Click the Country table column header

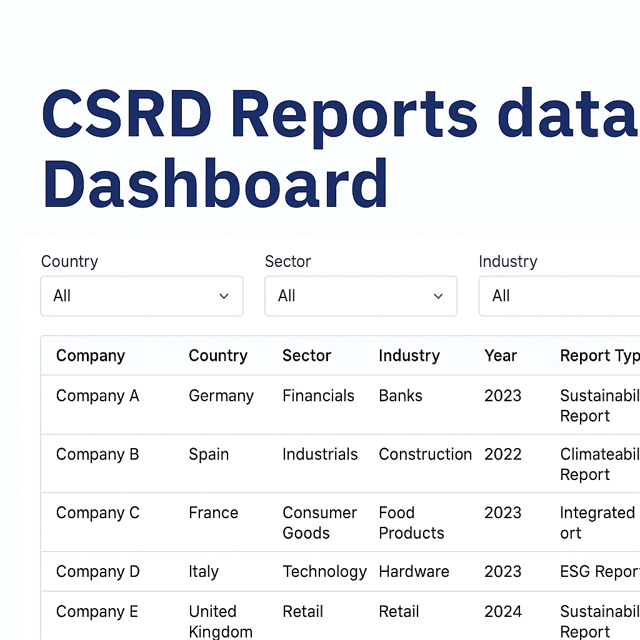point(217,355)
